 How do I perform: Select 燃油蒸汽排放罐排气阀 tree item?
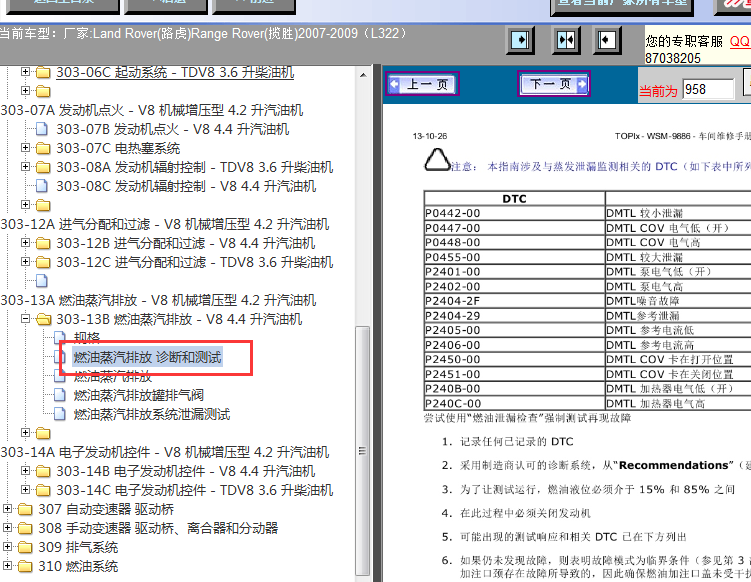click(x=138, y=395)
